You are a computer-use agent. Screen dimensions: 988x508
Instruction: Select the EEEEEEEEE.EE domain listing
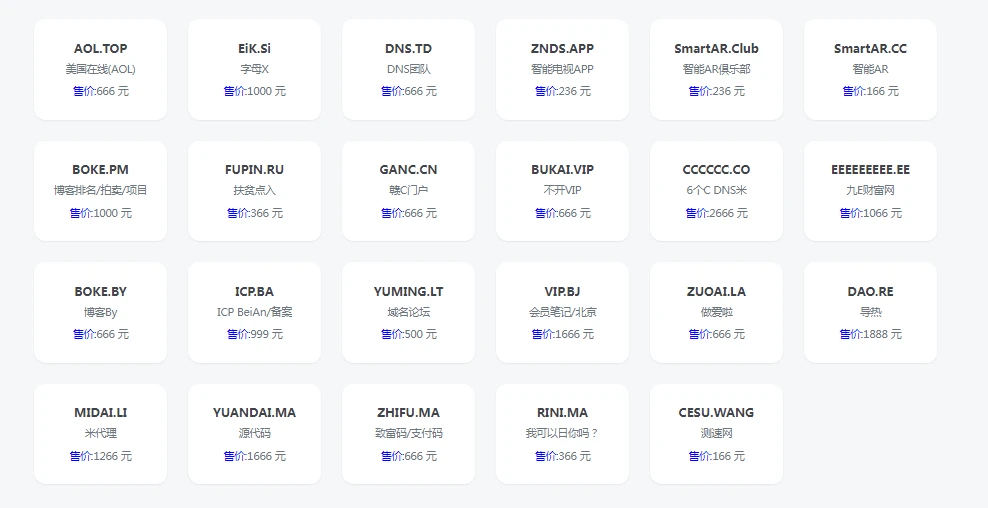pyautogui.click(x=870, y=170)
